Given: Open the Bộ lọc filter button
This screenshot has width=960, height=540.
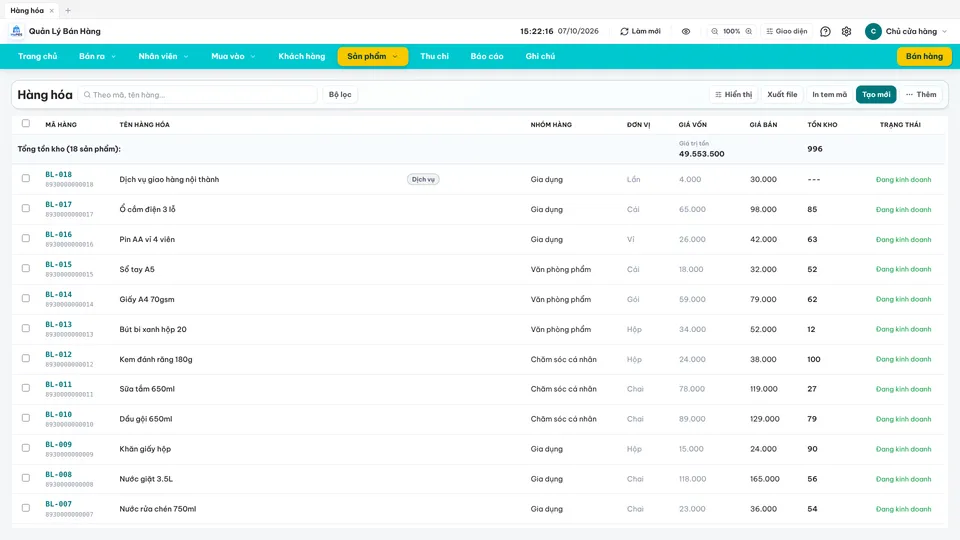Looking at the screenshot, I should pyautogui.click(x=340, y=95).
